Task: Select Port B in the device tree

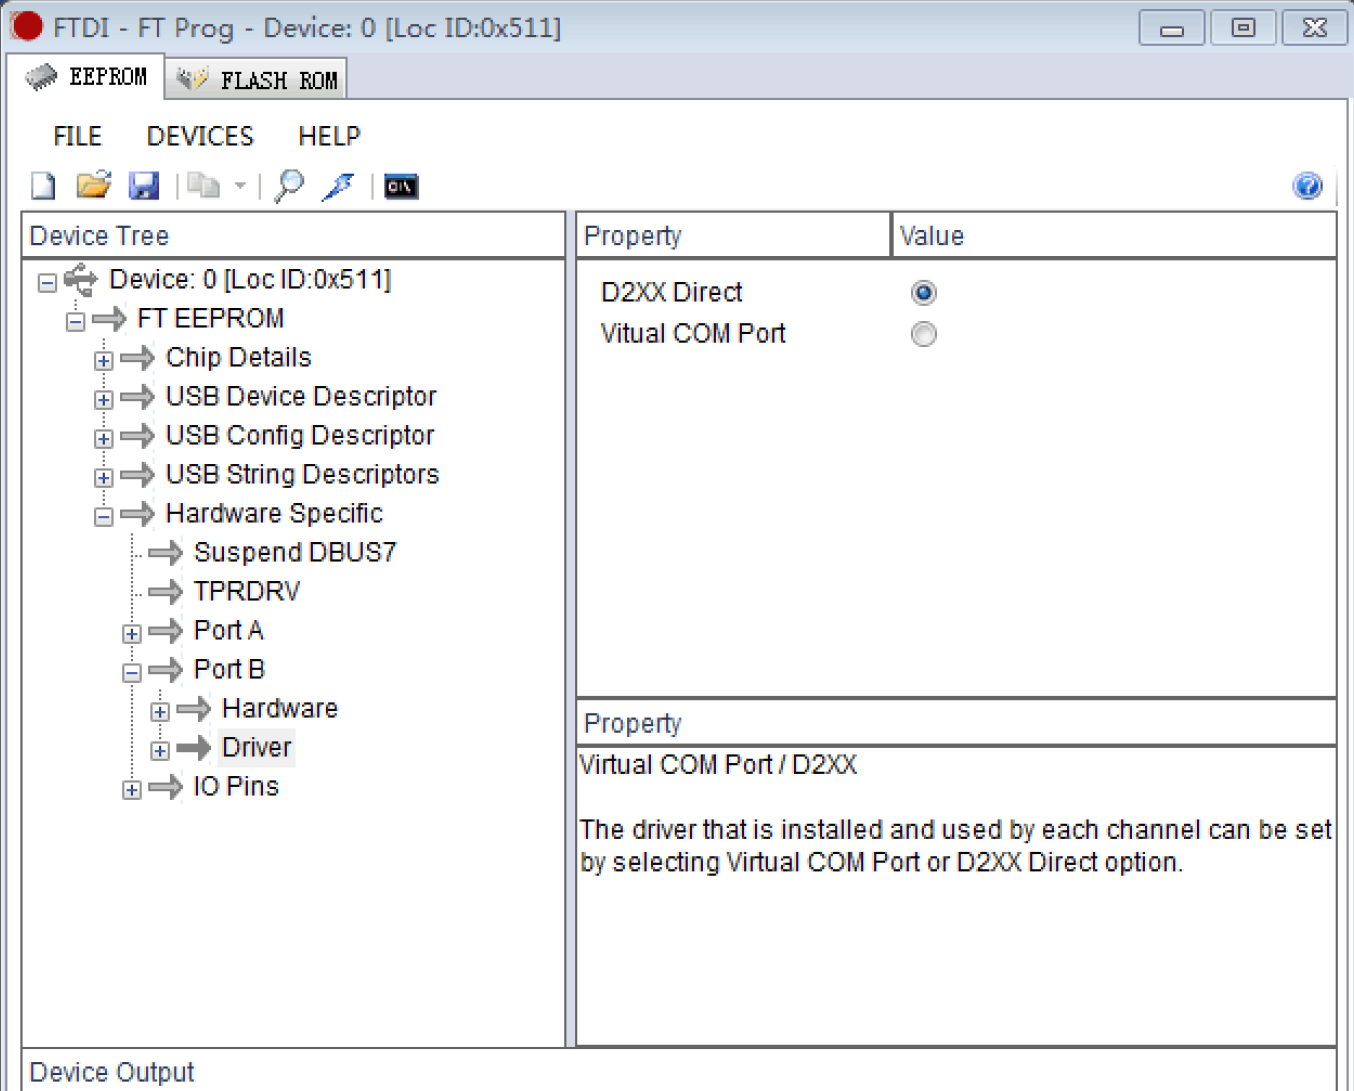Action: point(229,669)
